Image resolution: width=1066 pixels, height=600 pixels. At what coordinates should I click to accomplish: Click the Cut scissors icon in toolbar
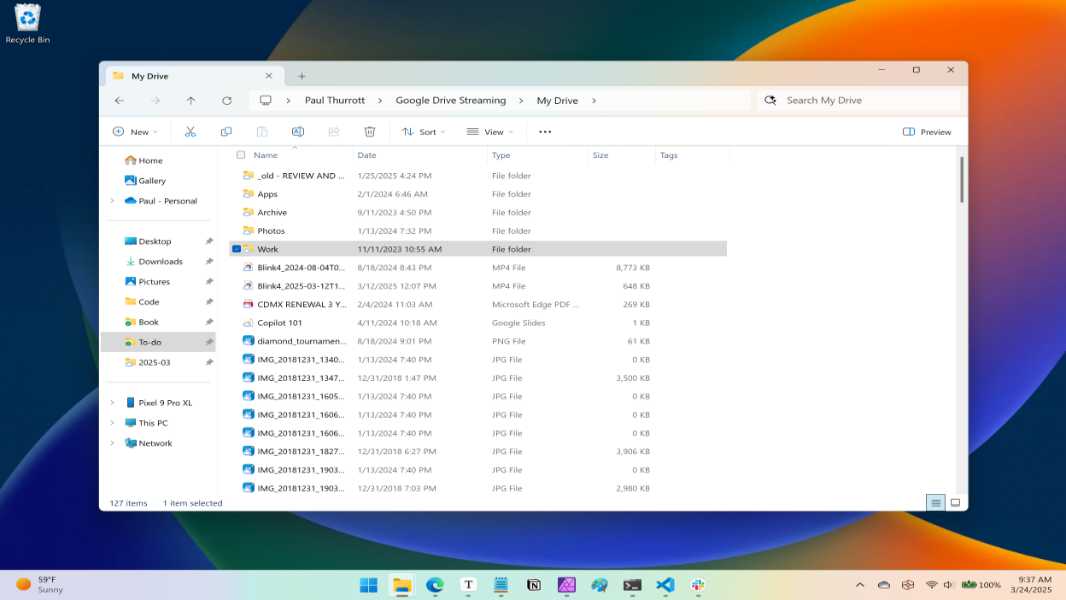coord(190,132)
